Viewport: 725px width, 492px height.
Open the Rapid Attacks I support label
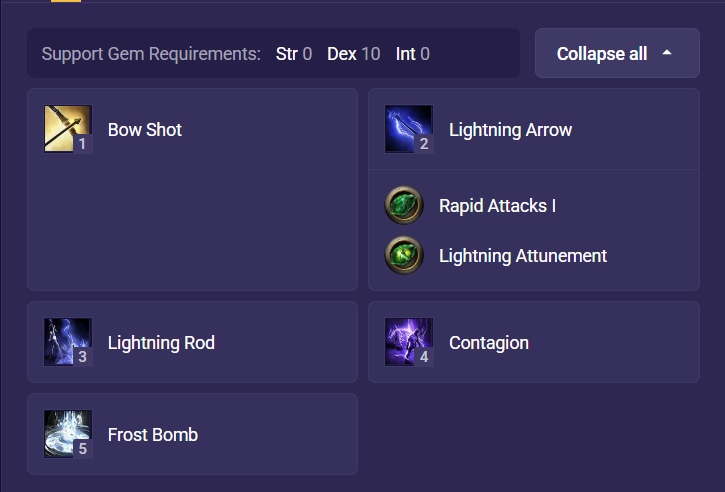tap(498, 206)
